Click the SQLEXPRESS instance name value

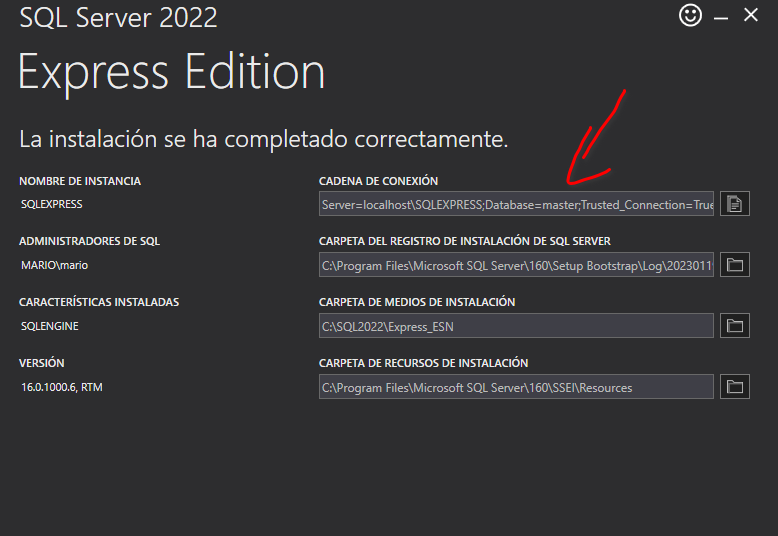52,204
